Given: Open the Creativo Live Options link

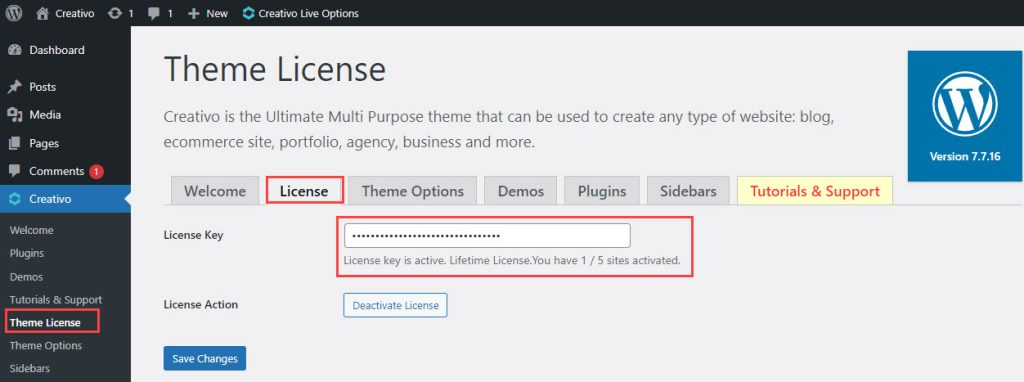Looking at the screenshot, I should click(308, 13).
